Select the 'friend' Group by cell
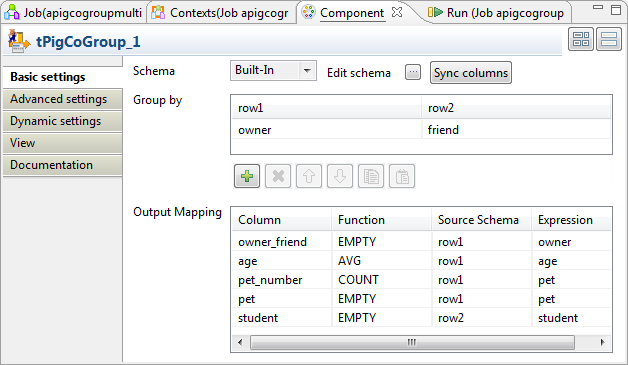Image resolution: width=628 pixels, height=365 pixels. pos(516,130)
